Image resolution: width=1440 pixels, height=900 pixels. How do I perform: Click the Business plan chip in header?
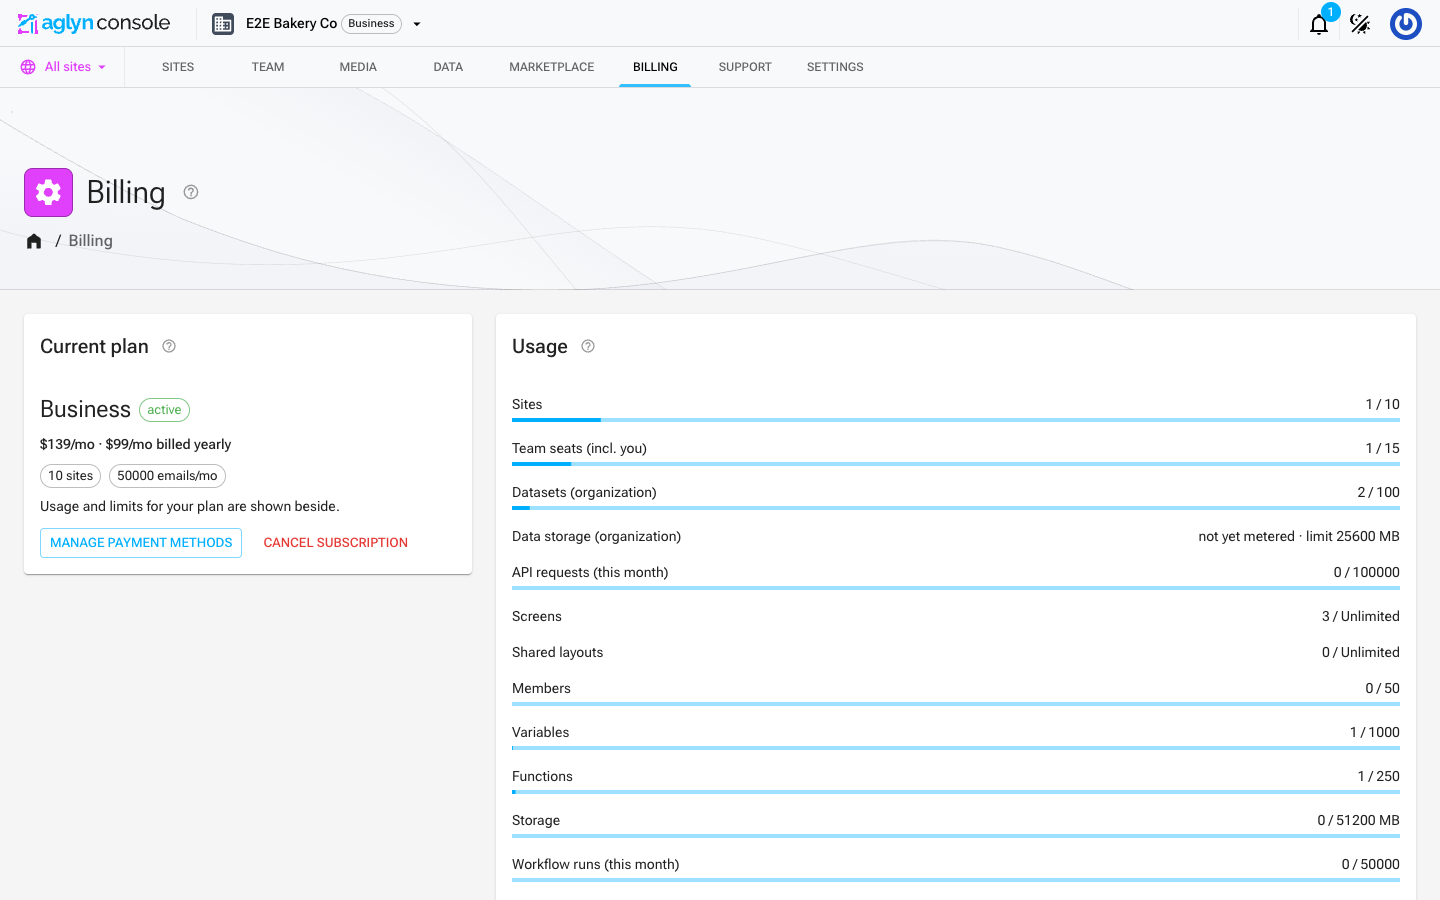coord(371,24)
